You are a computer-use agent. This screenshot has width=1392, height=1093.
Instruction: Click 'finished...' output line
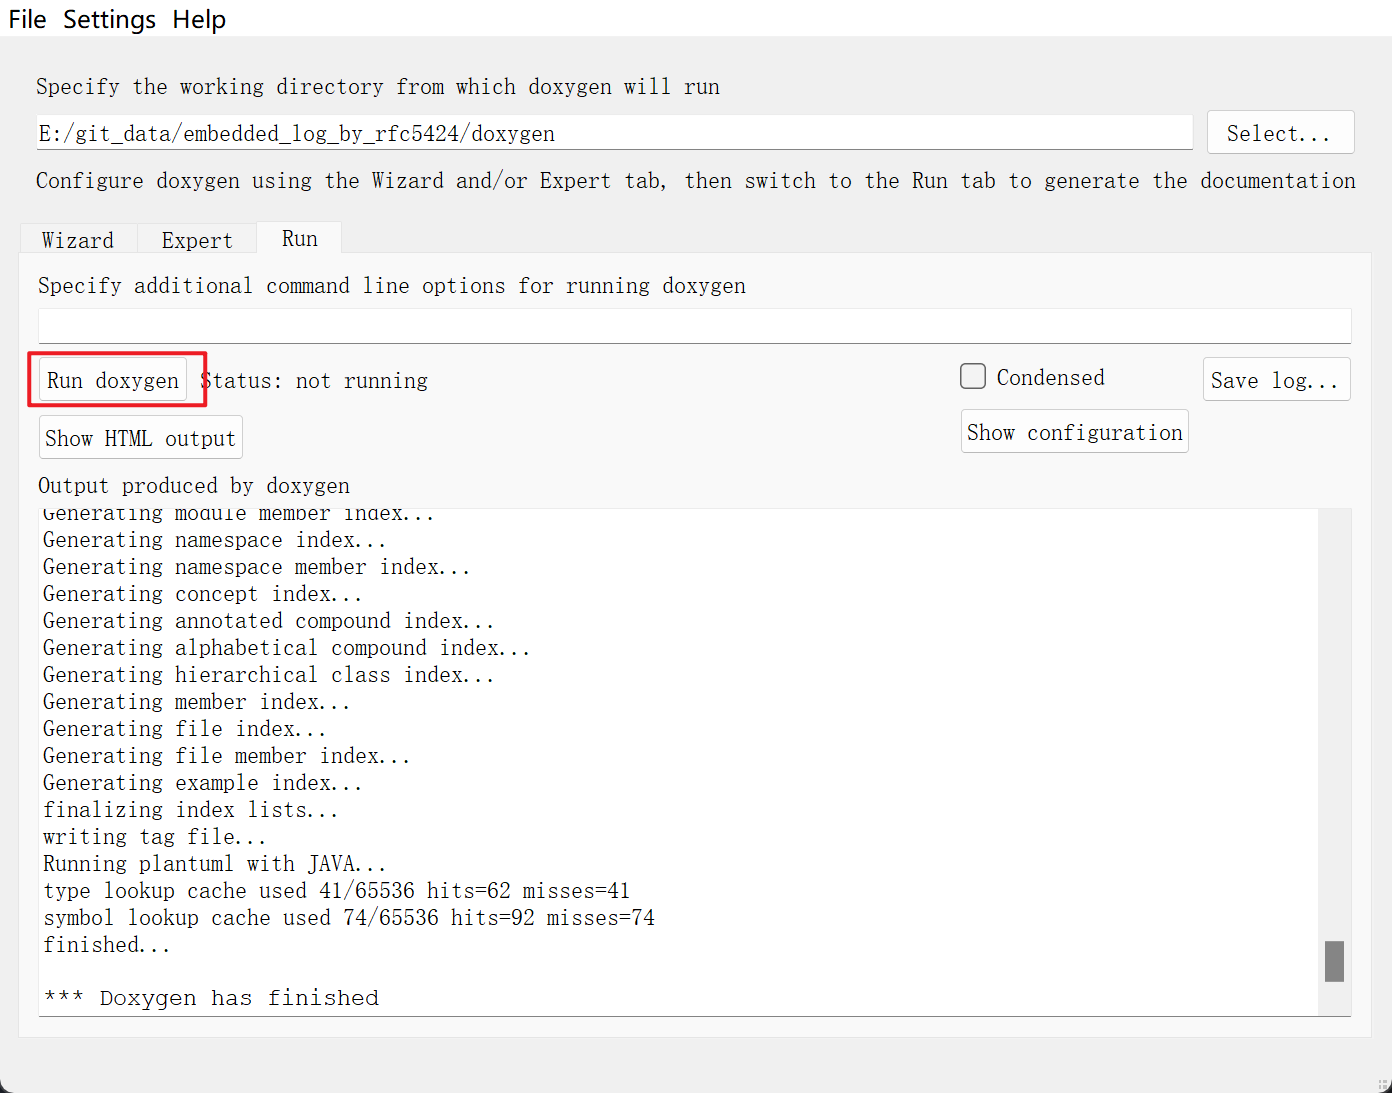point(107,945)
